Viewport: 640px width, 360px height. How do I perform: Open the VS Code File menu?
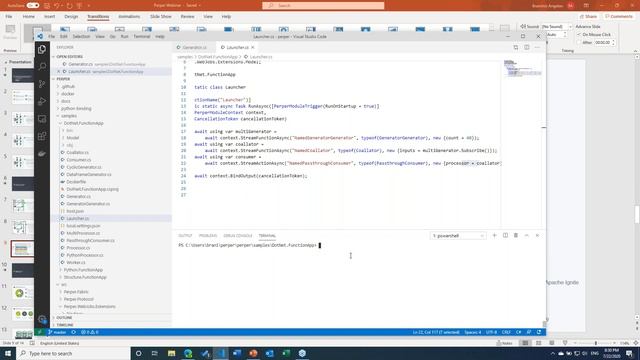pos(52,36)
